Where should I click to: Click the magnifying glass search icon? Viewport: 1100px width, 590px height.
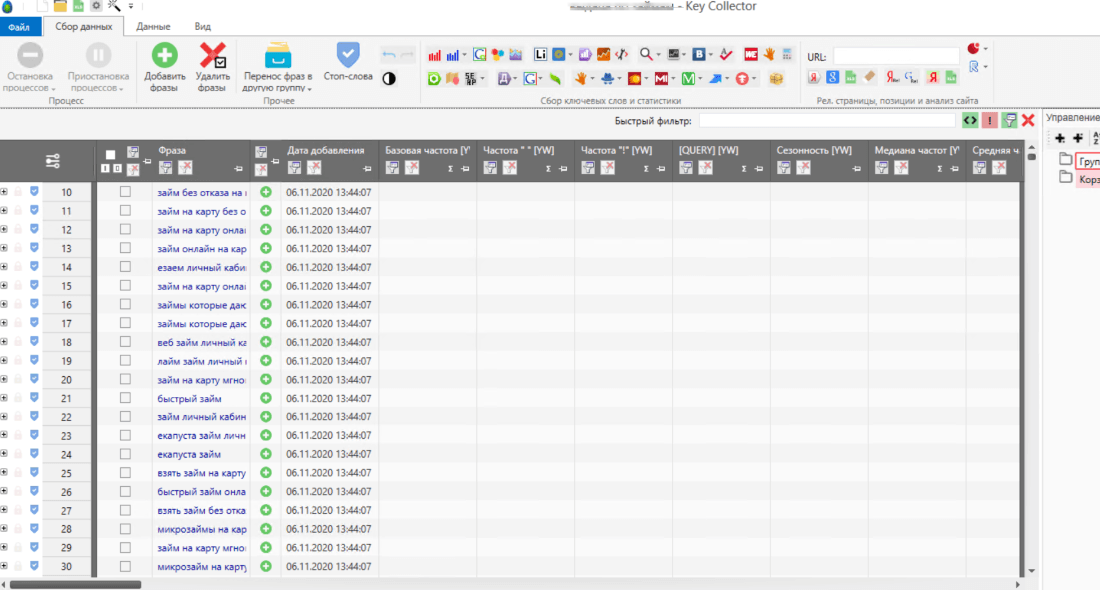(646, 54)
